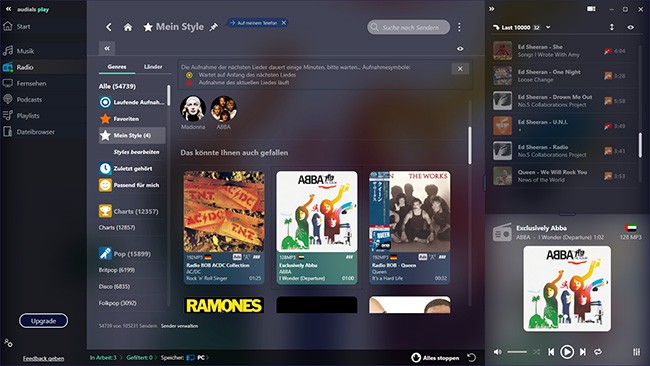Toggle shuffle playback
Image resolution: width=650 pixels, height=366 pixels.
tap(536, 352)
